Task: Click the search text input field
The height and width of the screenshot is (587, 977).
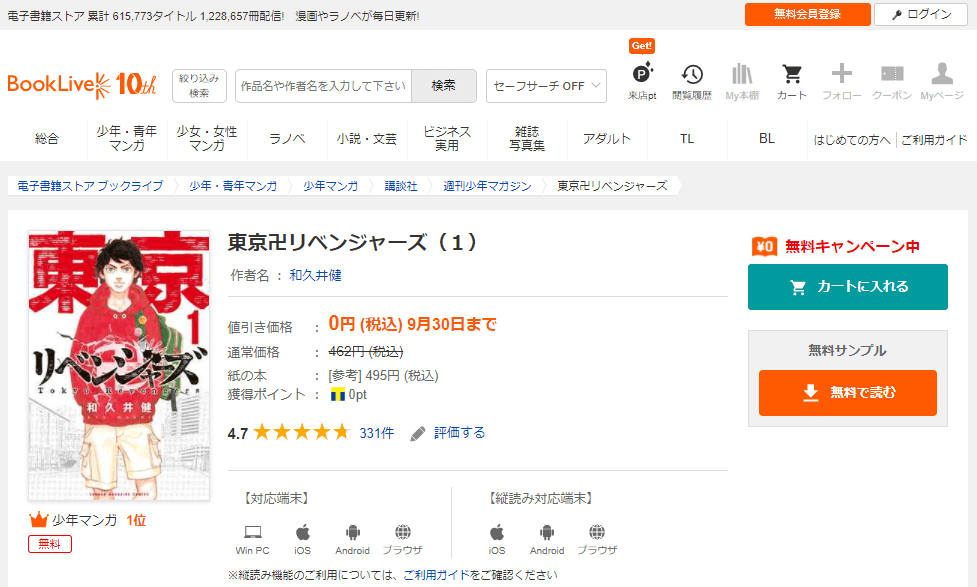Action: [323, 86]
